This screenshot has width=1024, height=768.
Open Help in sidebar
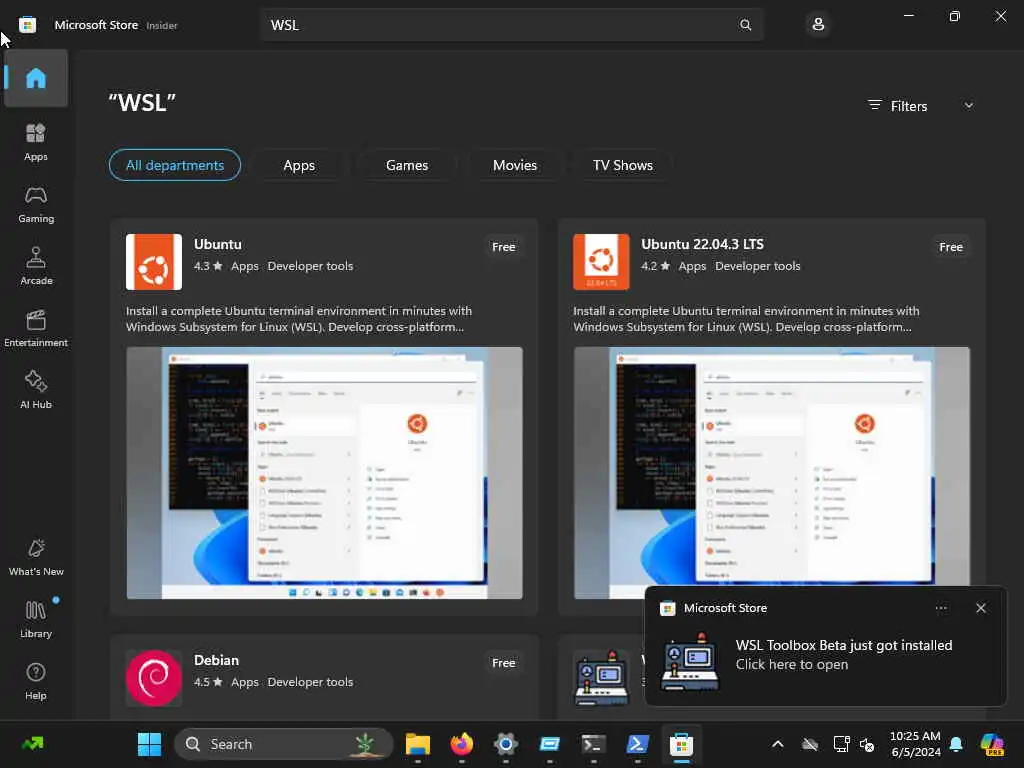click(36, 681)
